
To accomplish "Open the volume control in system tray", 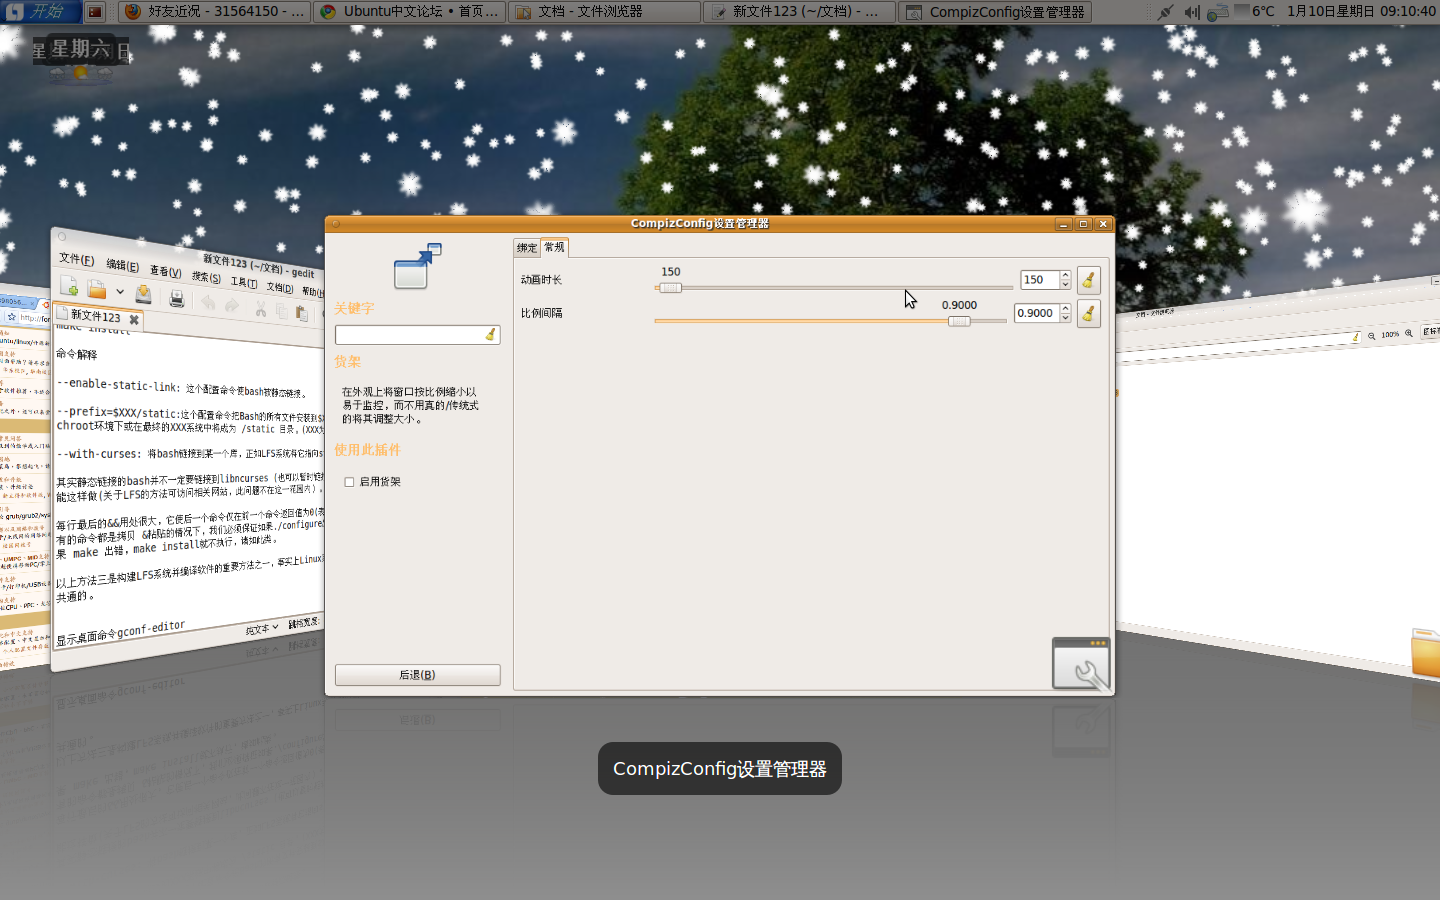I will [1191, 12].
